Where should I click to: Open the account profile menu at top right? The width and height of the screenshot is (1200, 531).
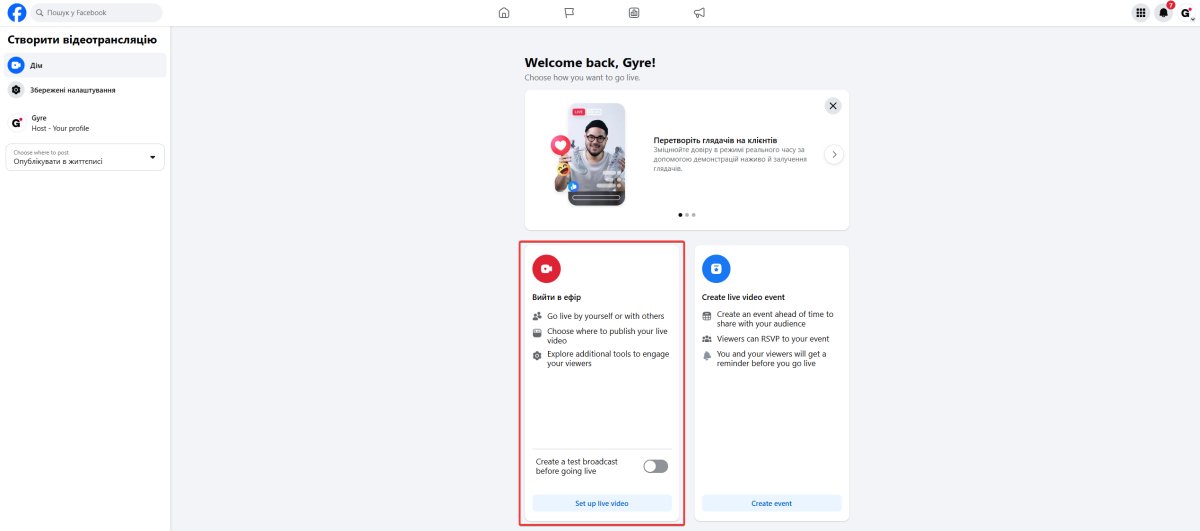[1186, 13]
